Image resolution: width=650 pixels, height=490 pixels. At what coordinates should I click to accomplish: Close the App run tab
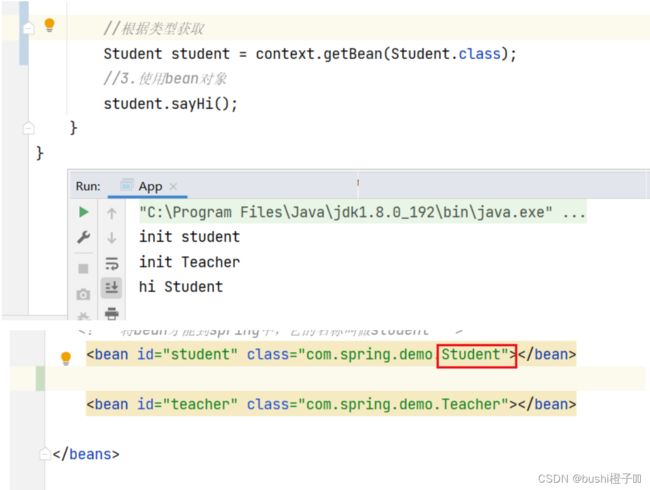[x=173, y=187]
